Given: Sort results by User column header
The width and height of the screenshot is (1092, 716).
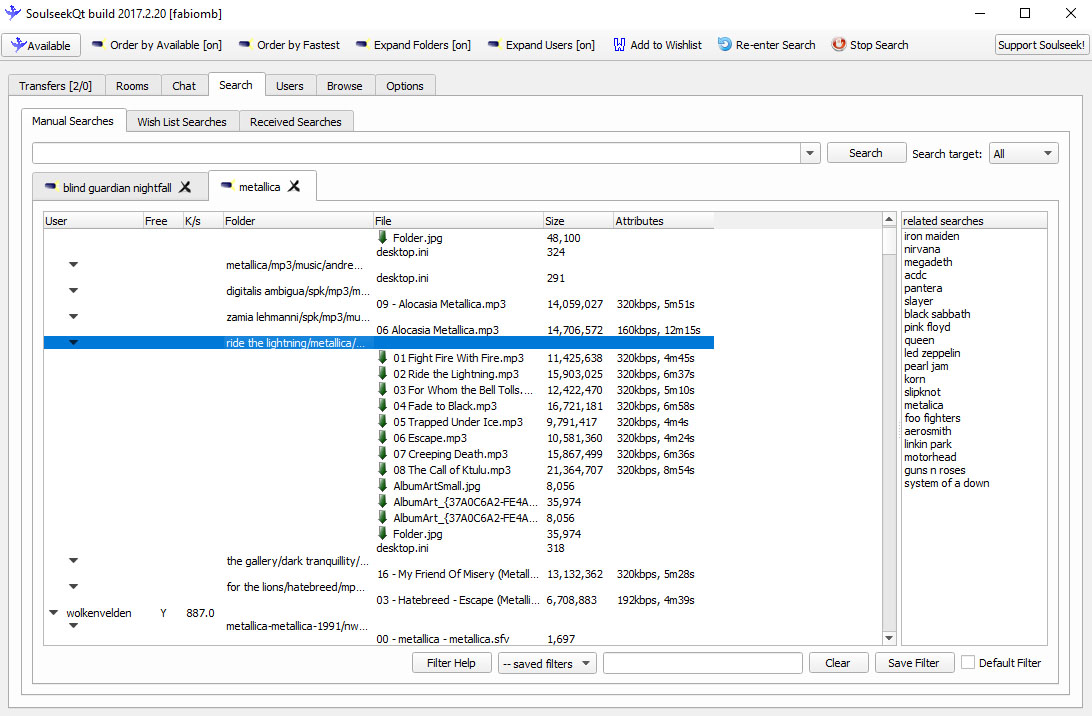Looking at the screenshot, I should tap(93, 221).
